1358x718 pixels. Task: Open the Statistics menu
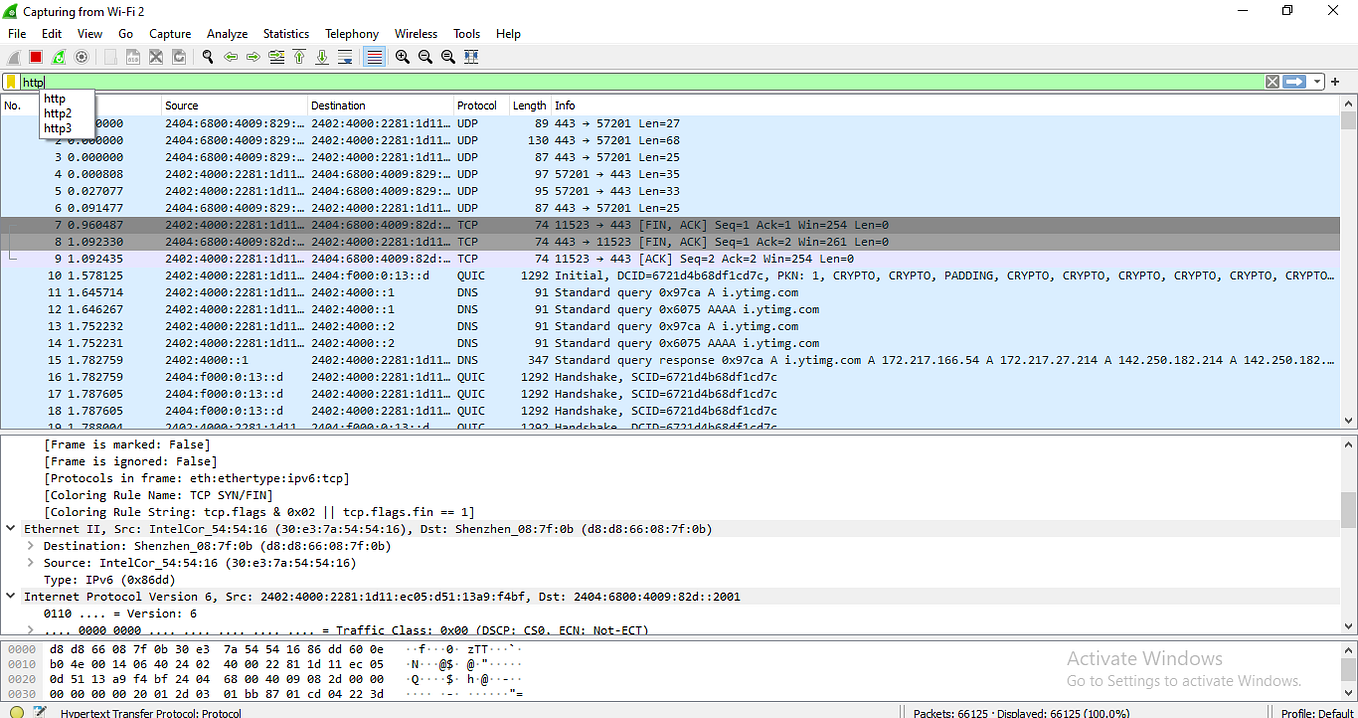pyautogui.click(x=285, y=33)
